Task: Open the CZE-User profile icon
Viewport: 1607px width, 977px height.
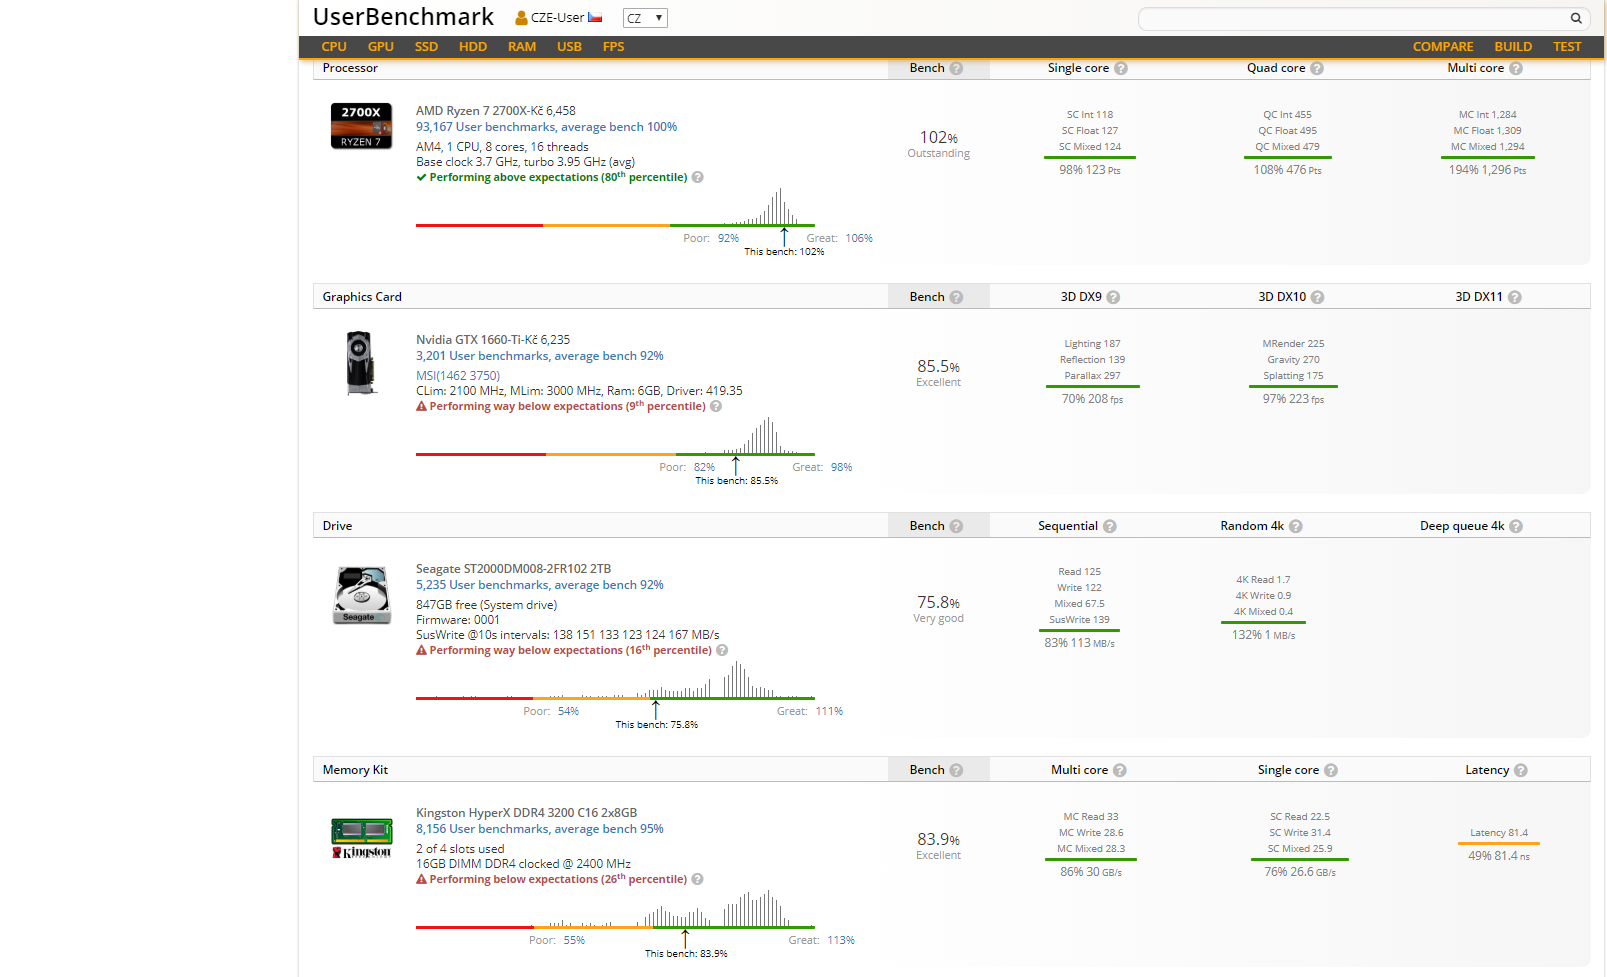Action: click(521, 18)
